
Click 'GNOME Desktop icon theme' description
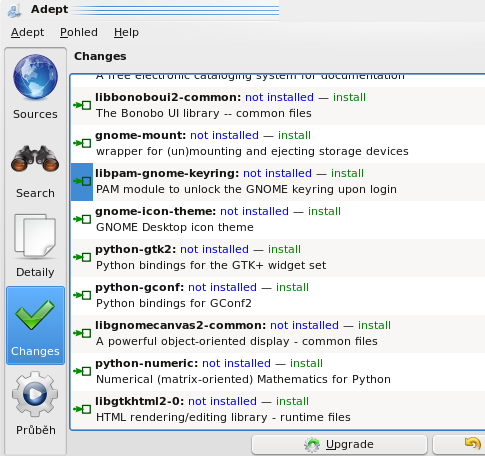pyautogui.click(x=175, y=227)
